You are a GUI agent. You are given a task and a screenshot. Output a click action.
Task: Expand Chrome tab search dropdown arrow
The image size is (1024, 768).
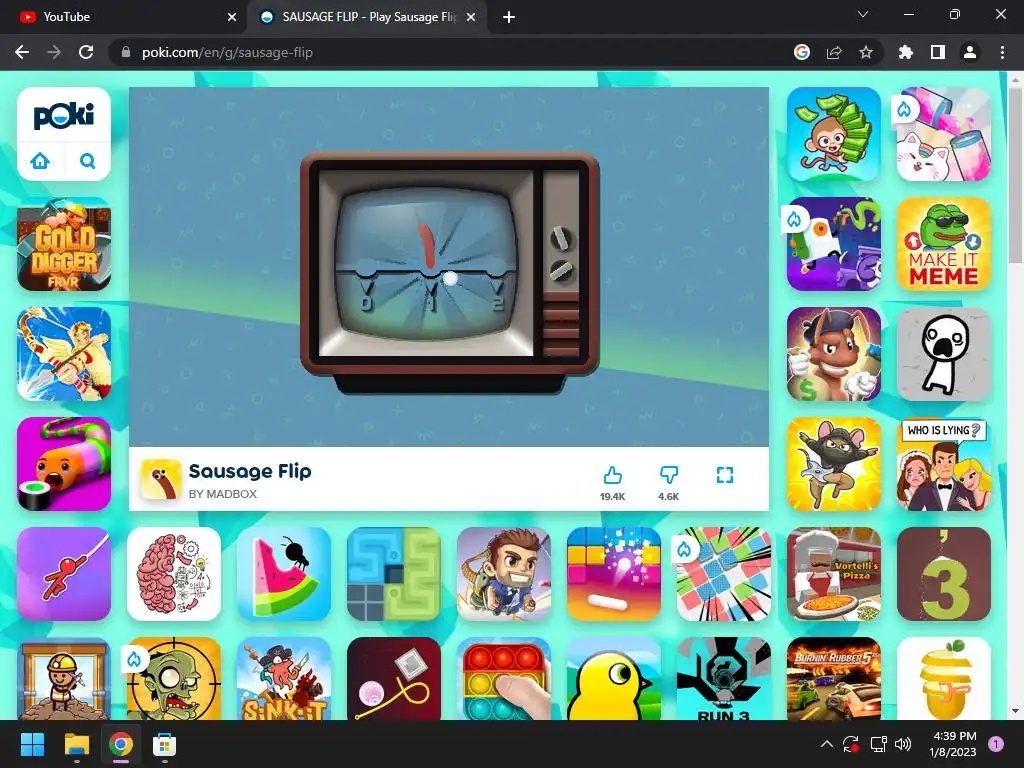click(863, 14)
